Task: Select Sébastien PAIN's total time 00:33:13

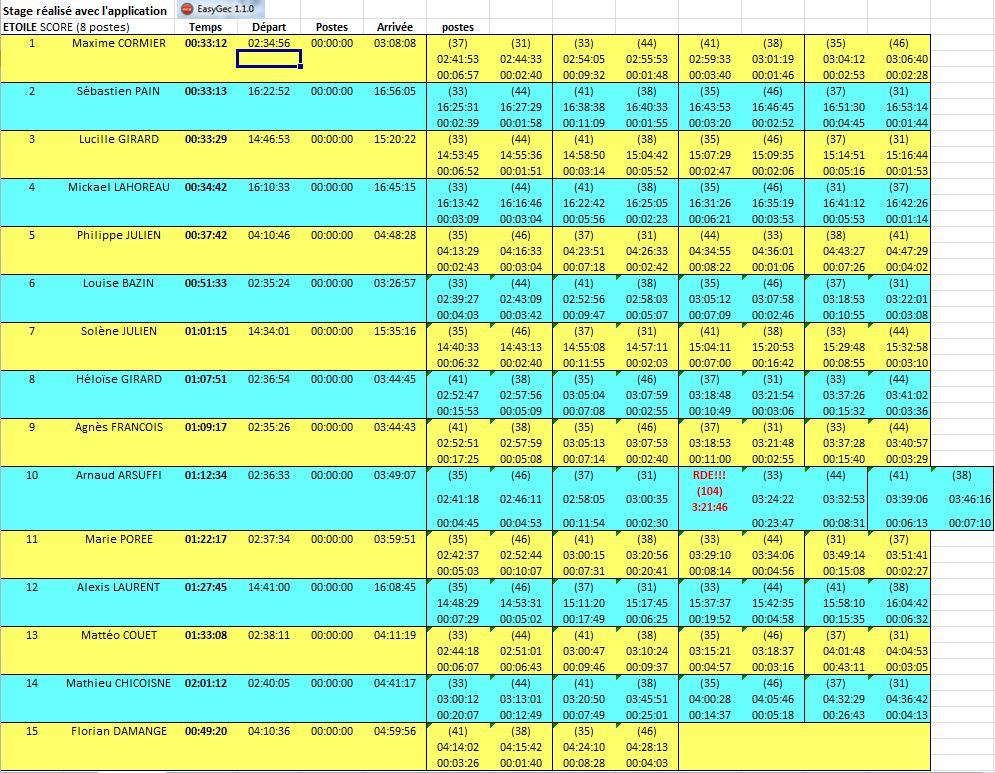Action: click(x=206, y=91)
